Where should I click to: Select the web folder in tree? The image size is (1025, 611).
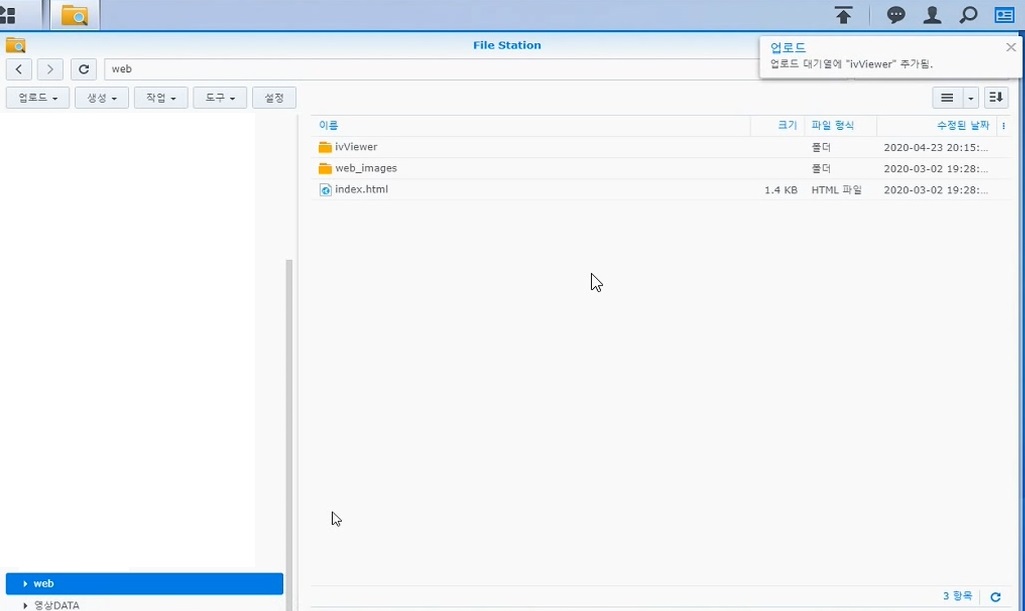(x=144, y=584)
